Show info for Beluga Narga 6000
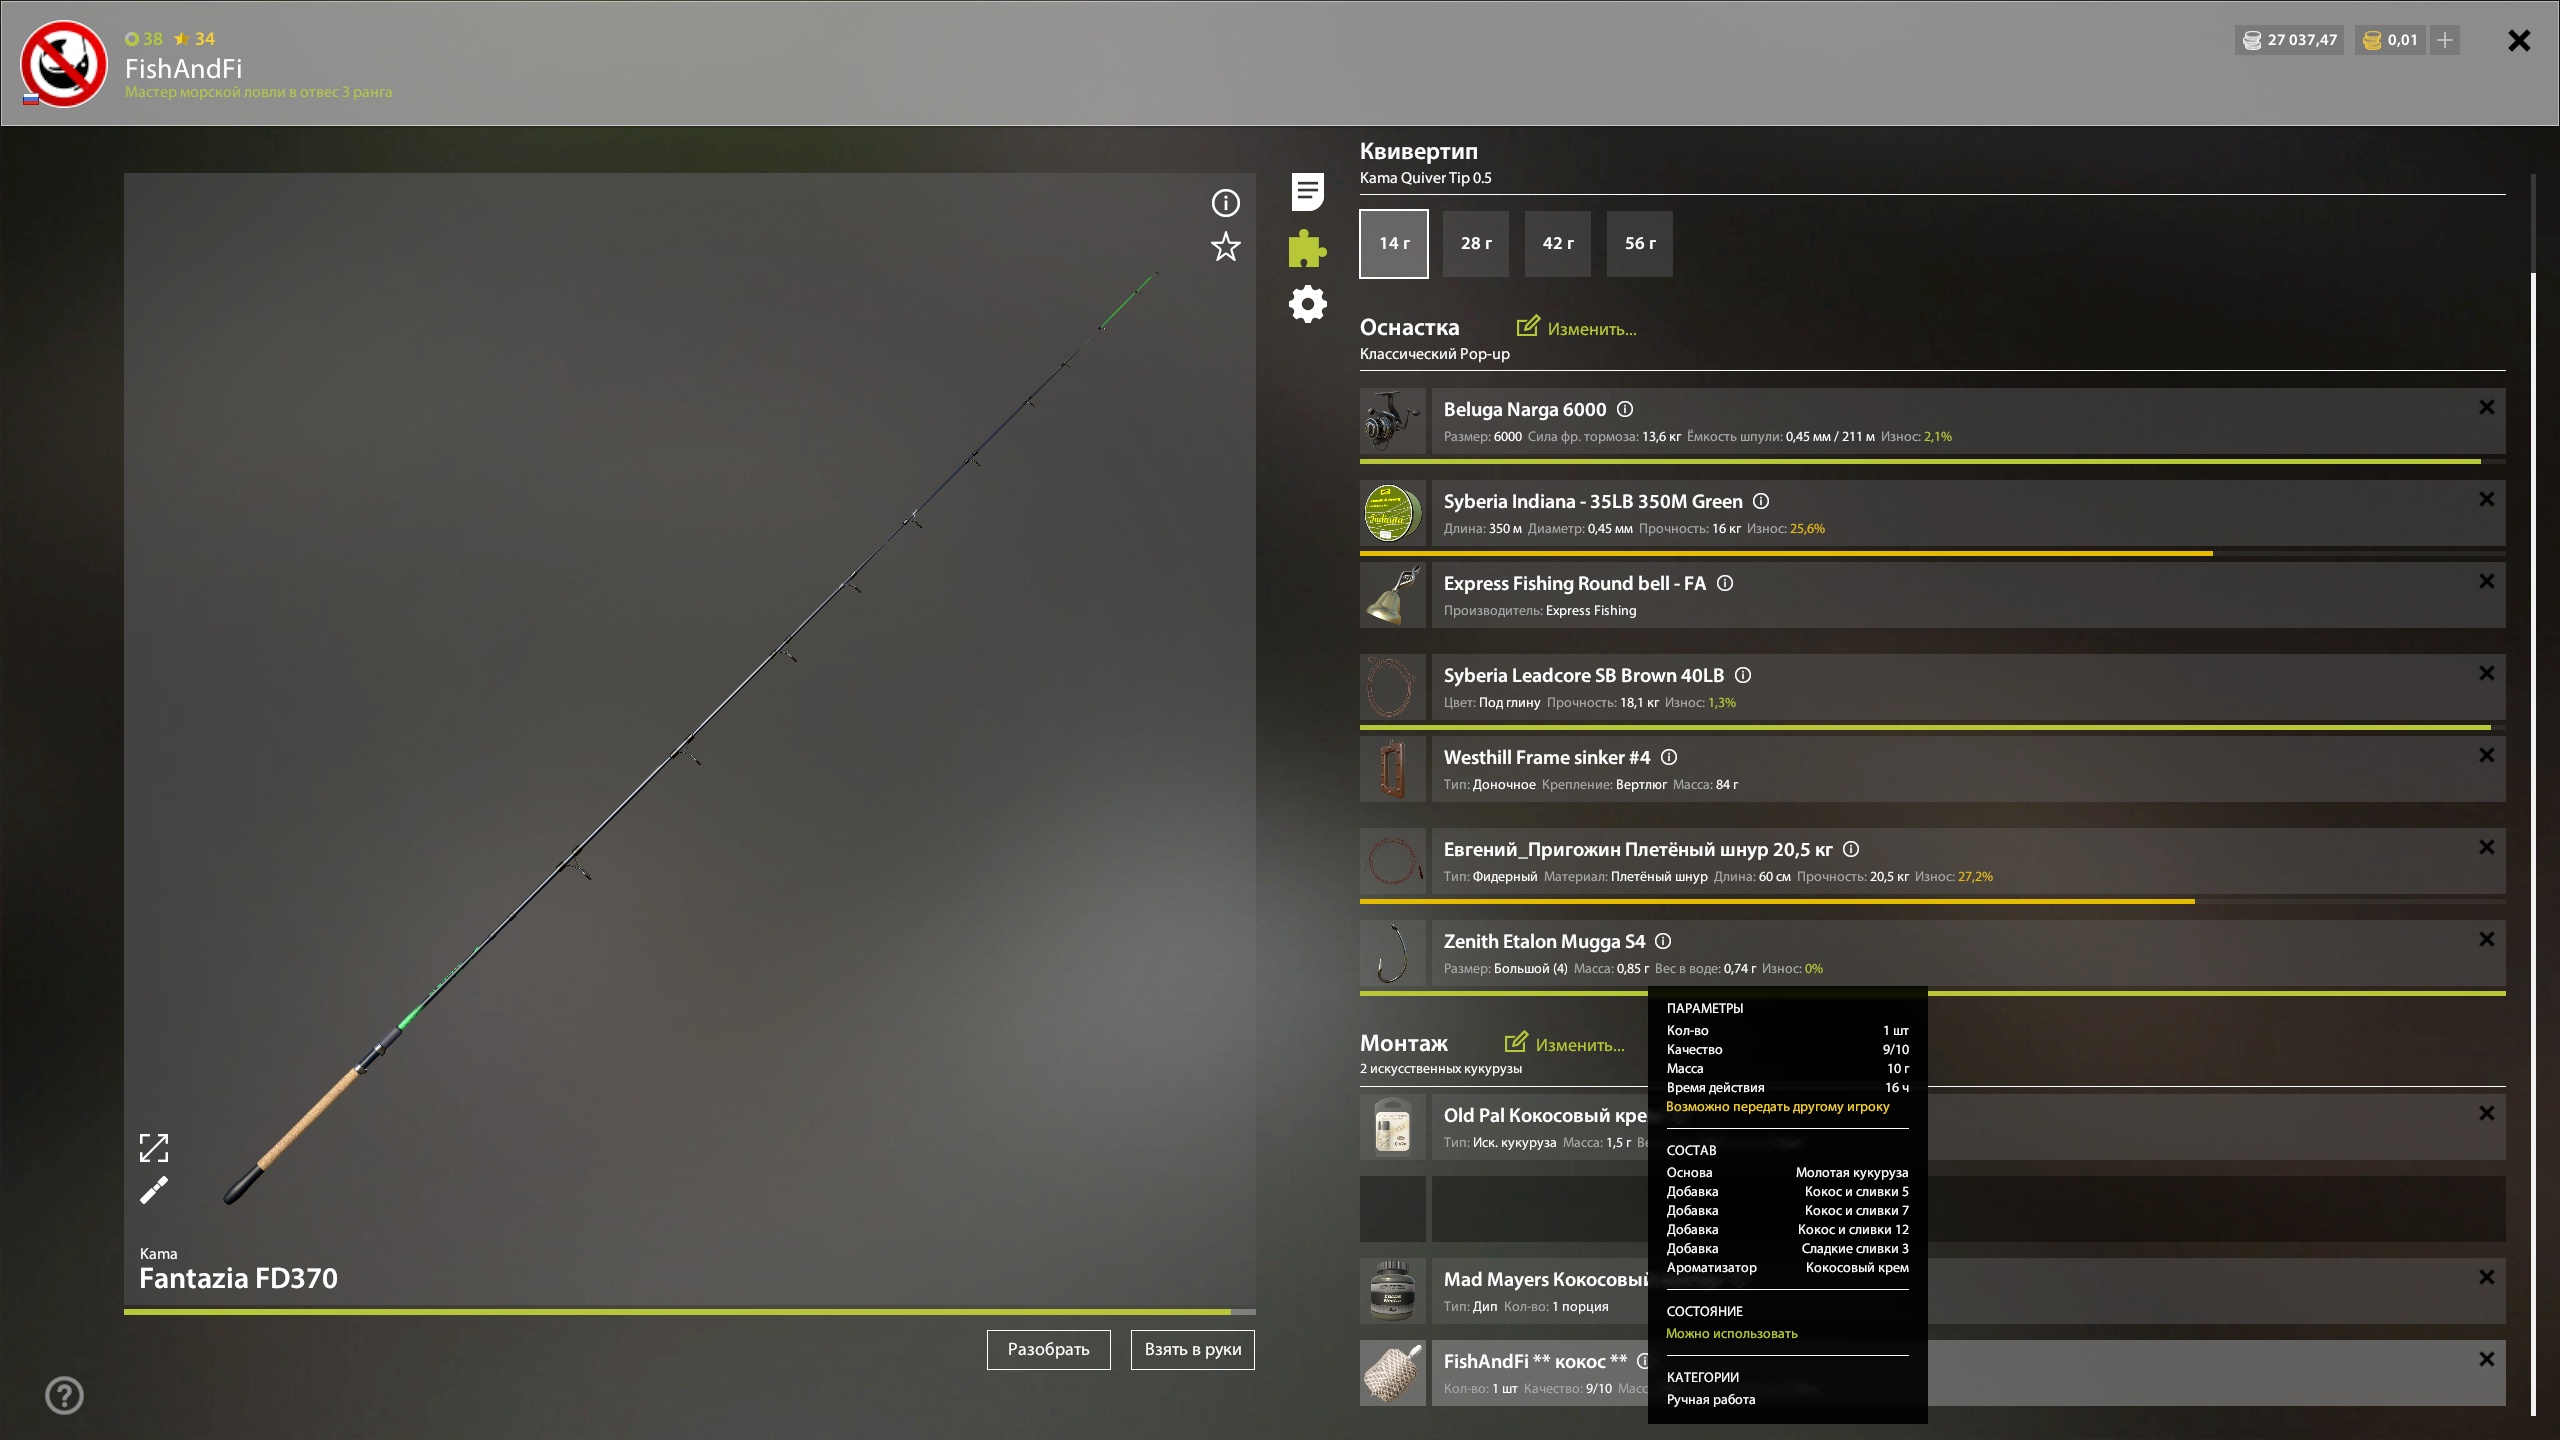 click(1625, 409)
